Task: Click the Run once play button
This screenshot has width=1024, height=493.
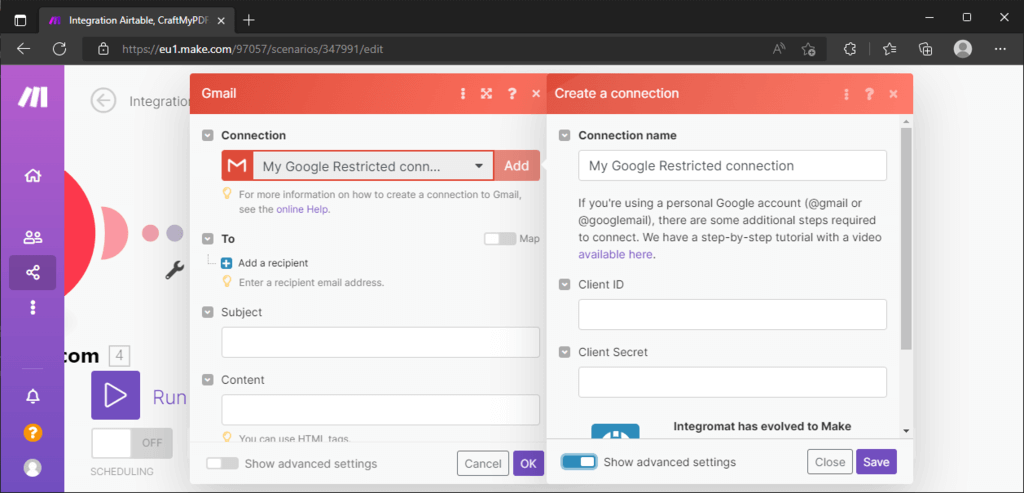Action: tap(116, 395)
